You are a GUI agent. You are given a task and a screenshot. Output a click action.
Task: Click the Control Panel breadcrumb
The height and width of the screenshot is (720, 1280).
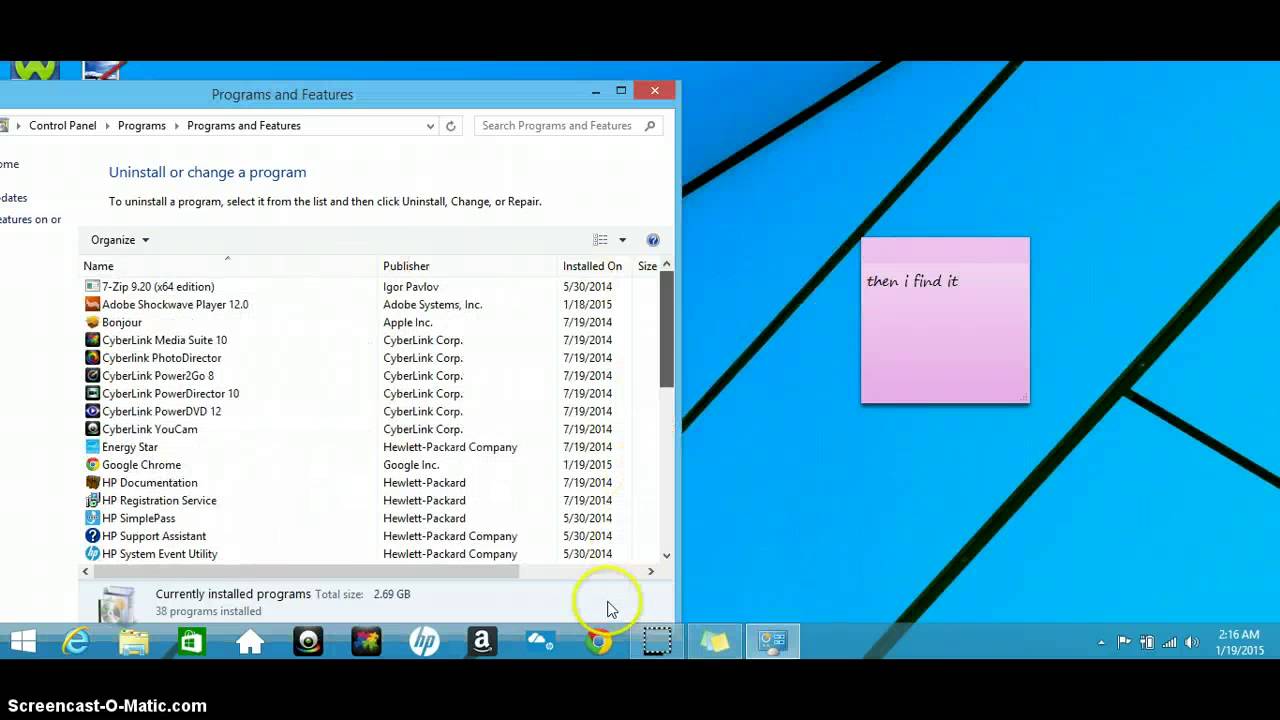(x=63, y=126)
